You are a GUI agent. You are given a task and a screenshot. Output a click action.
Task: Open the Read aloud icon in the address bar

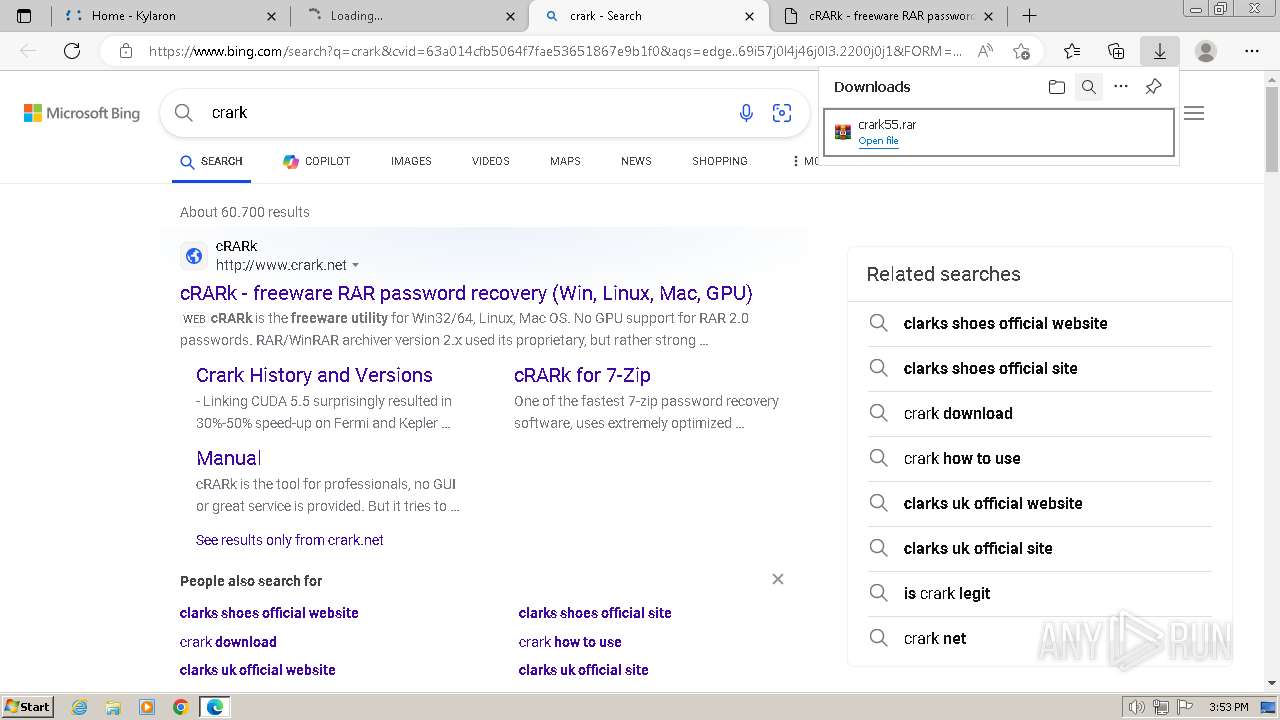click(985, 51)
